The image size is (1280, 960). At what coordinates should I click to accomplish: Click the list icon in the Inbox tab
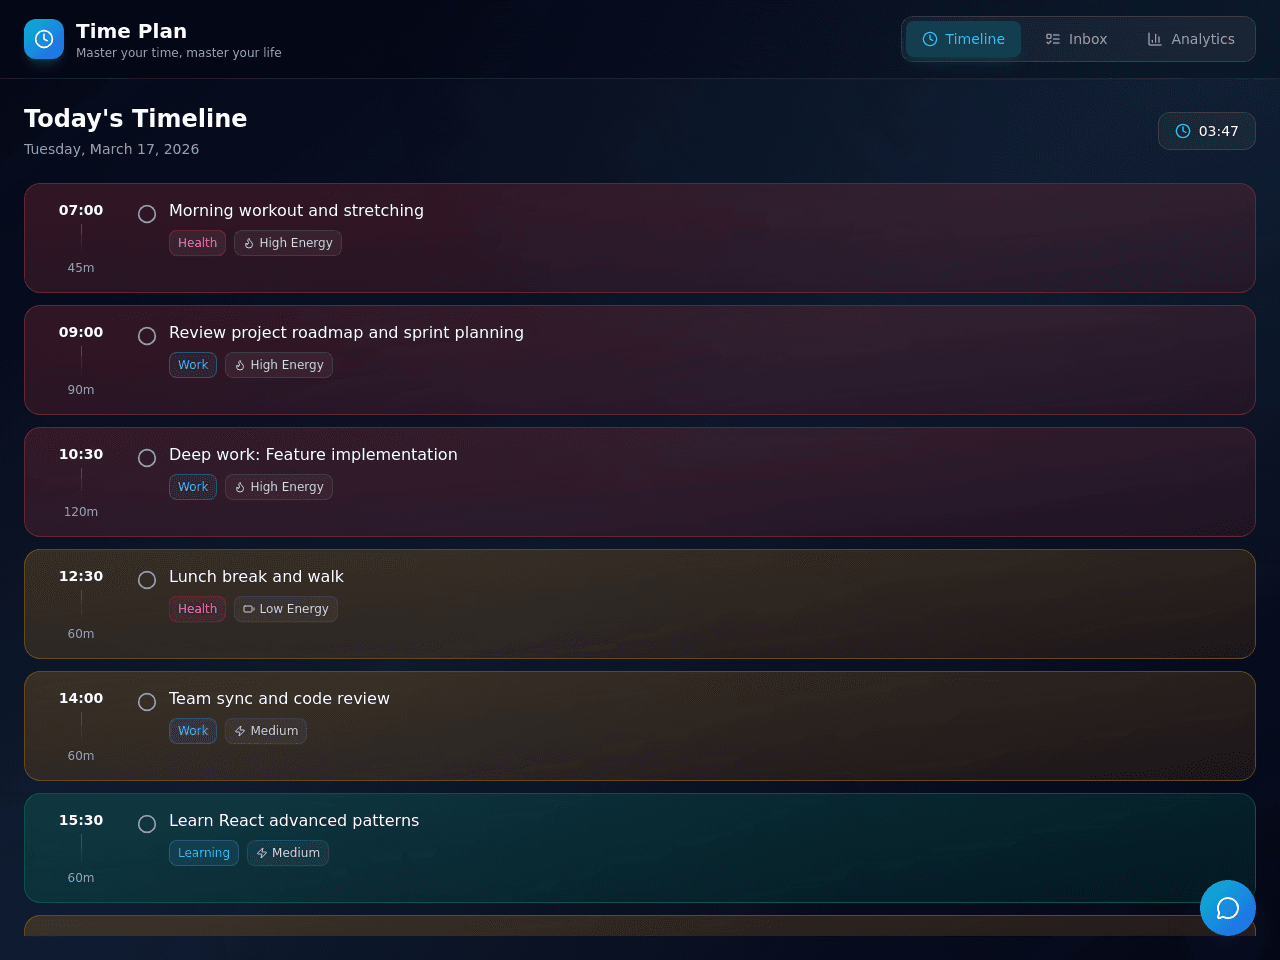[x=1053, y=39]
